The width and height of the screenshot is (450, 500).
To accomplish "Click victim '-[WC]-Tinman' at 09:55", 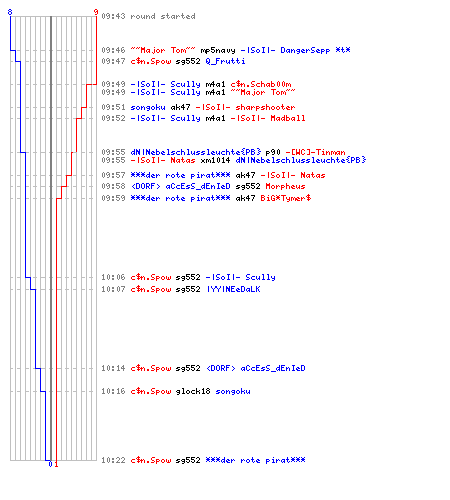I will point(315,152).
